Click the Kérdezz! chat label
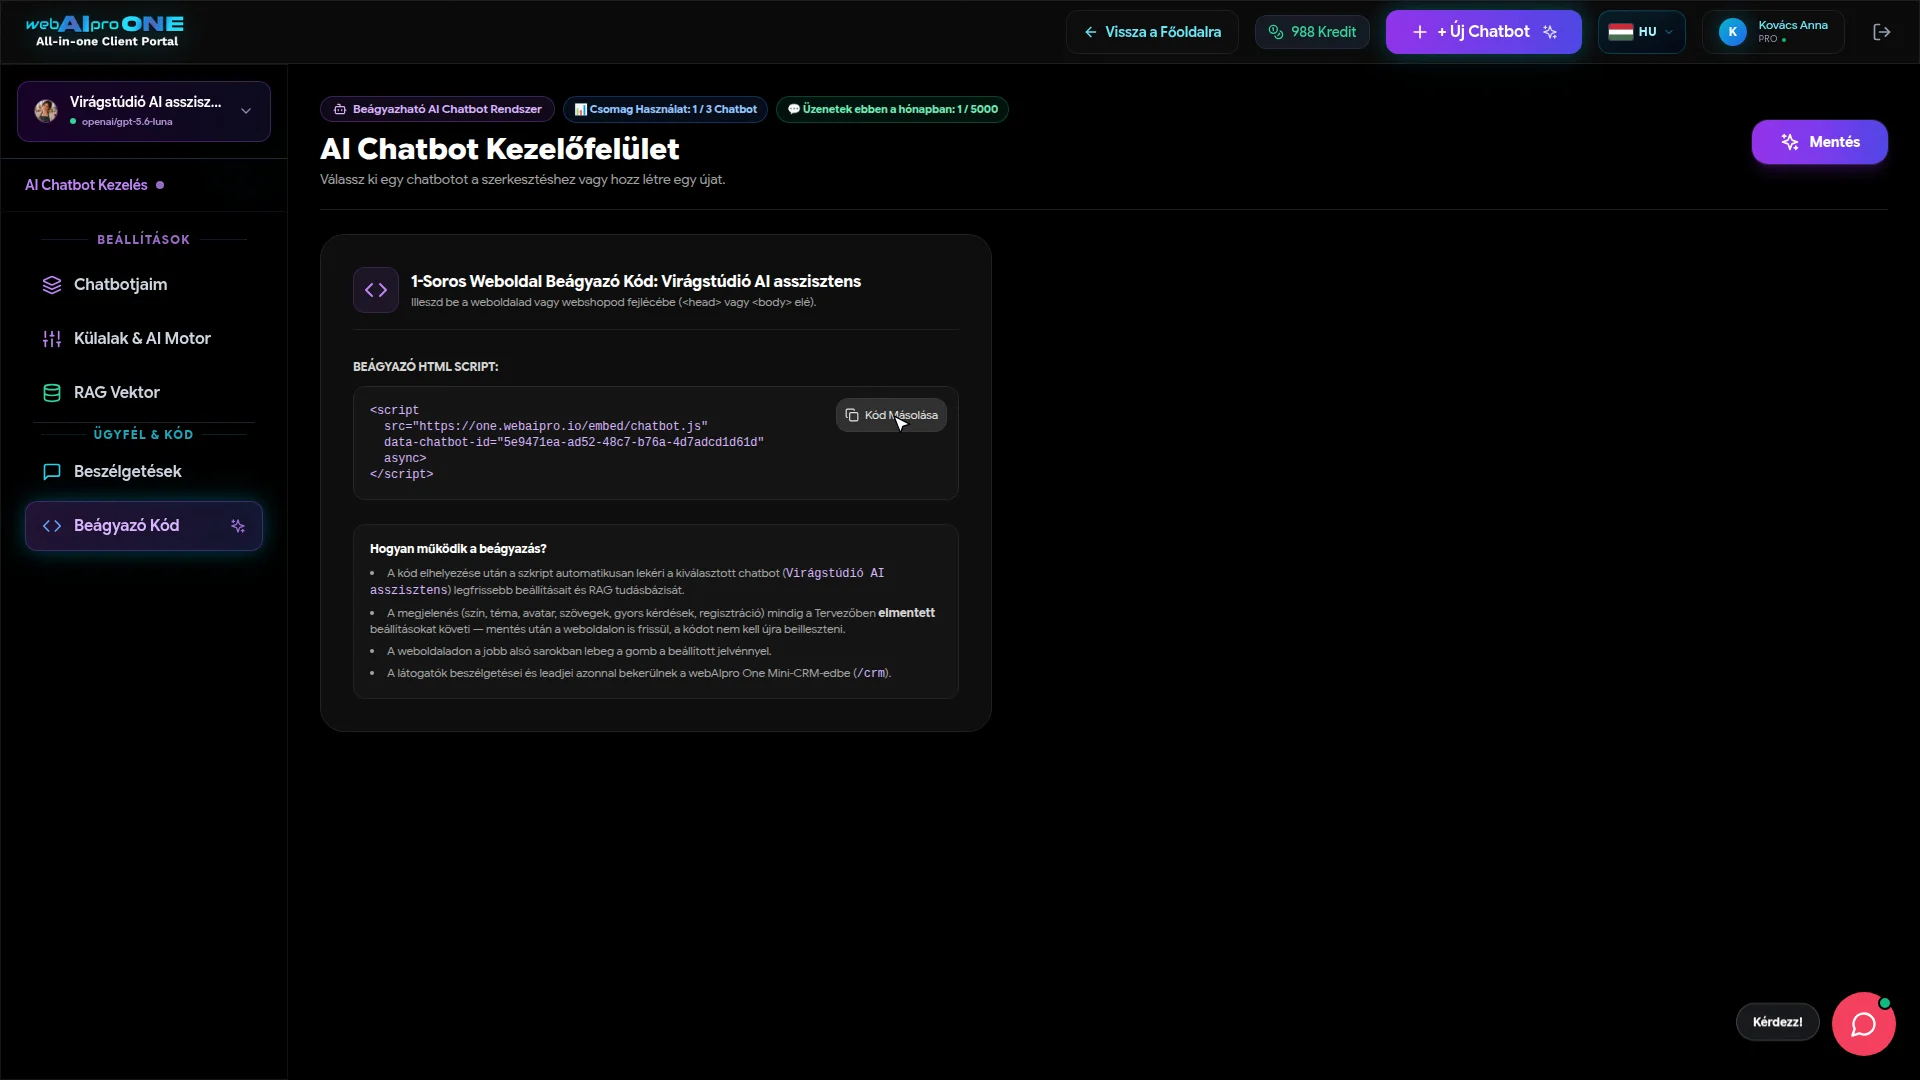The height and width of the screenshot is (1080, 1920). pos(1777,1022)
